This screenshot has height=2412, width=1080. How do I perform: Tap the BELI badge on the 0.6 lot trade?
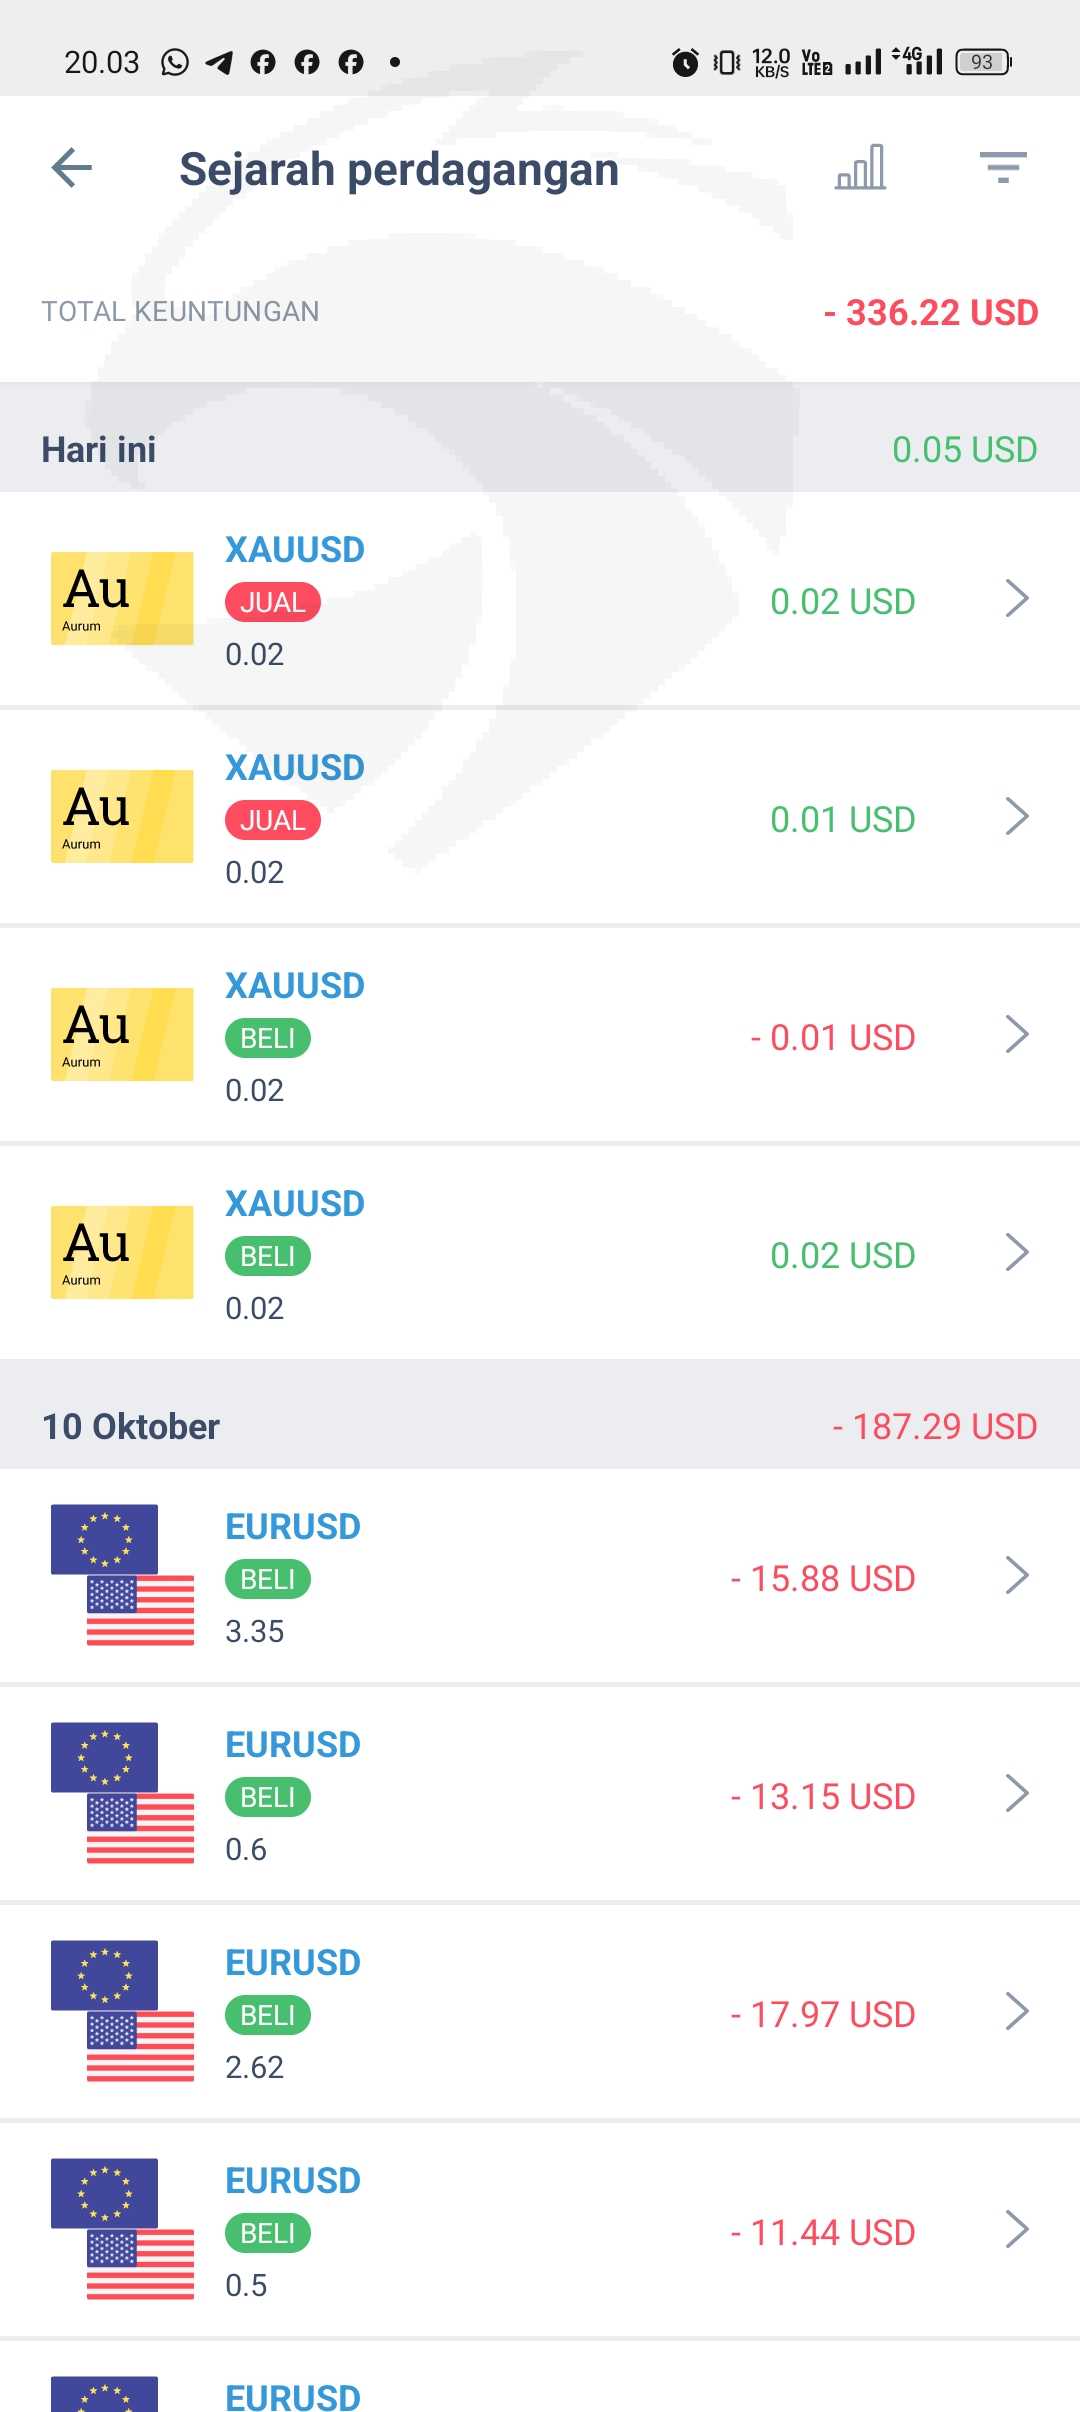(x=268, y=1797)
